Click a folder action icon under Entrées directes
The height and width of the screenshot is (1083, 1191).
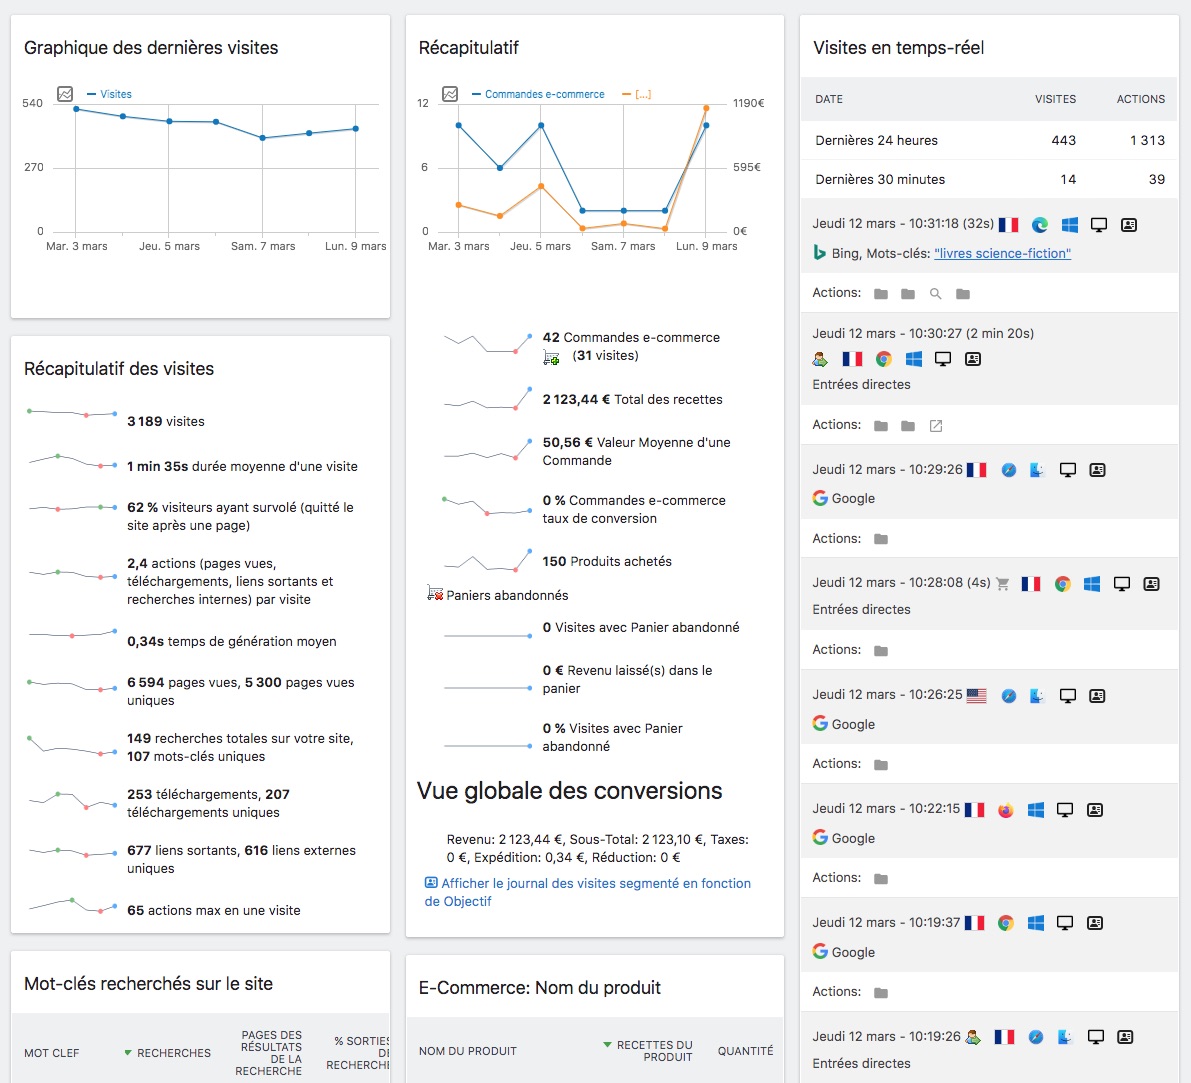[x=880, y=424]
